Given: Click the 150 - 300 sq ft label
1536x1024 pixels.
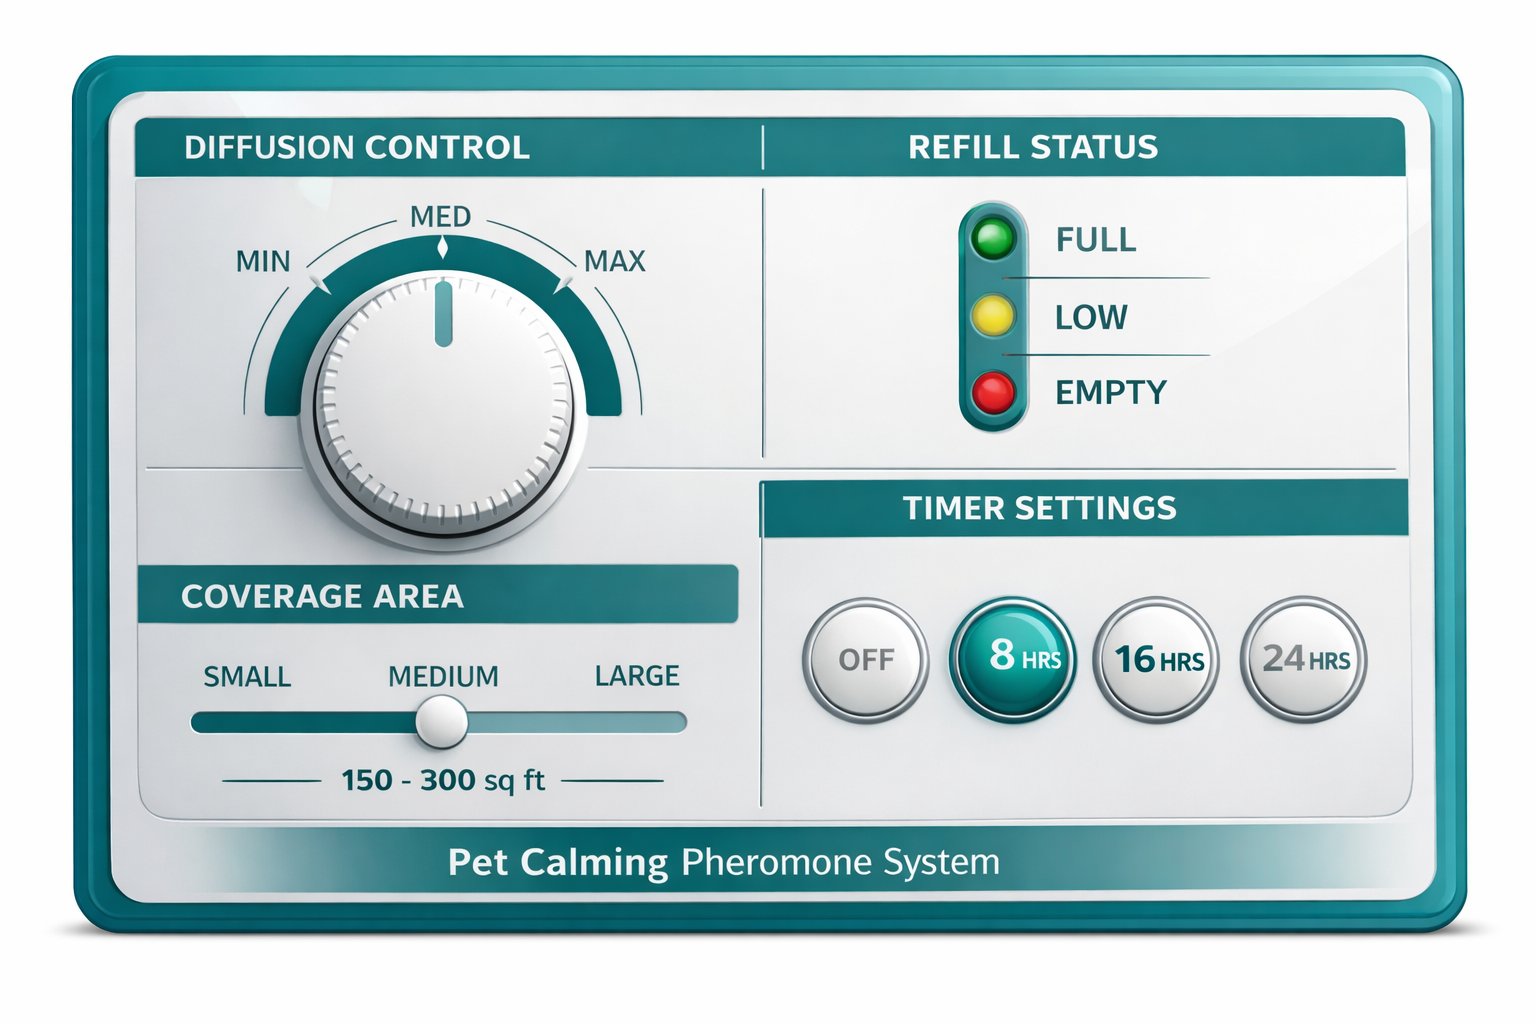Looking at the screenshot, I should (x=443, y=780).
